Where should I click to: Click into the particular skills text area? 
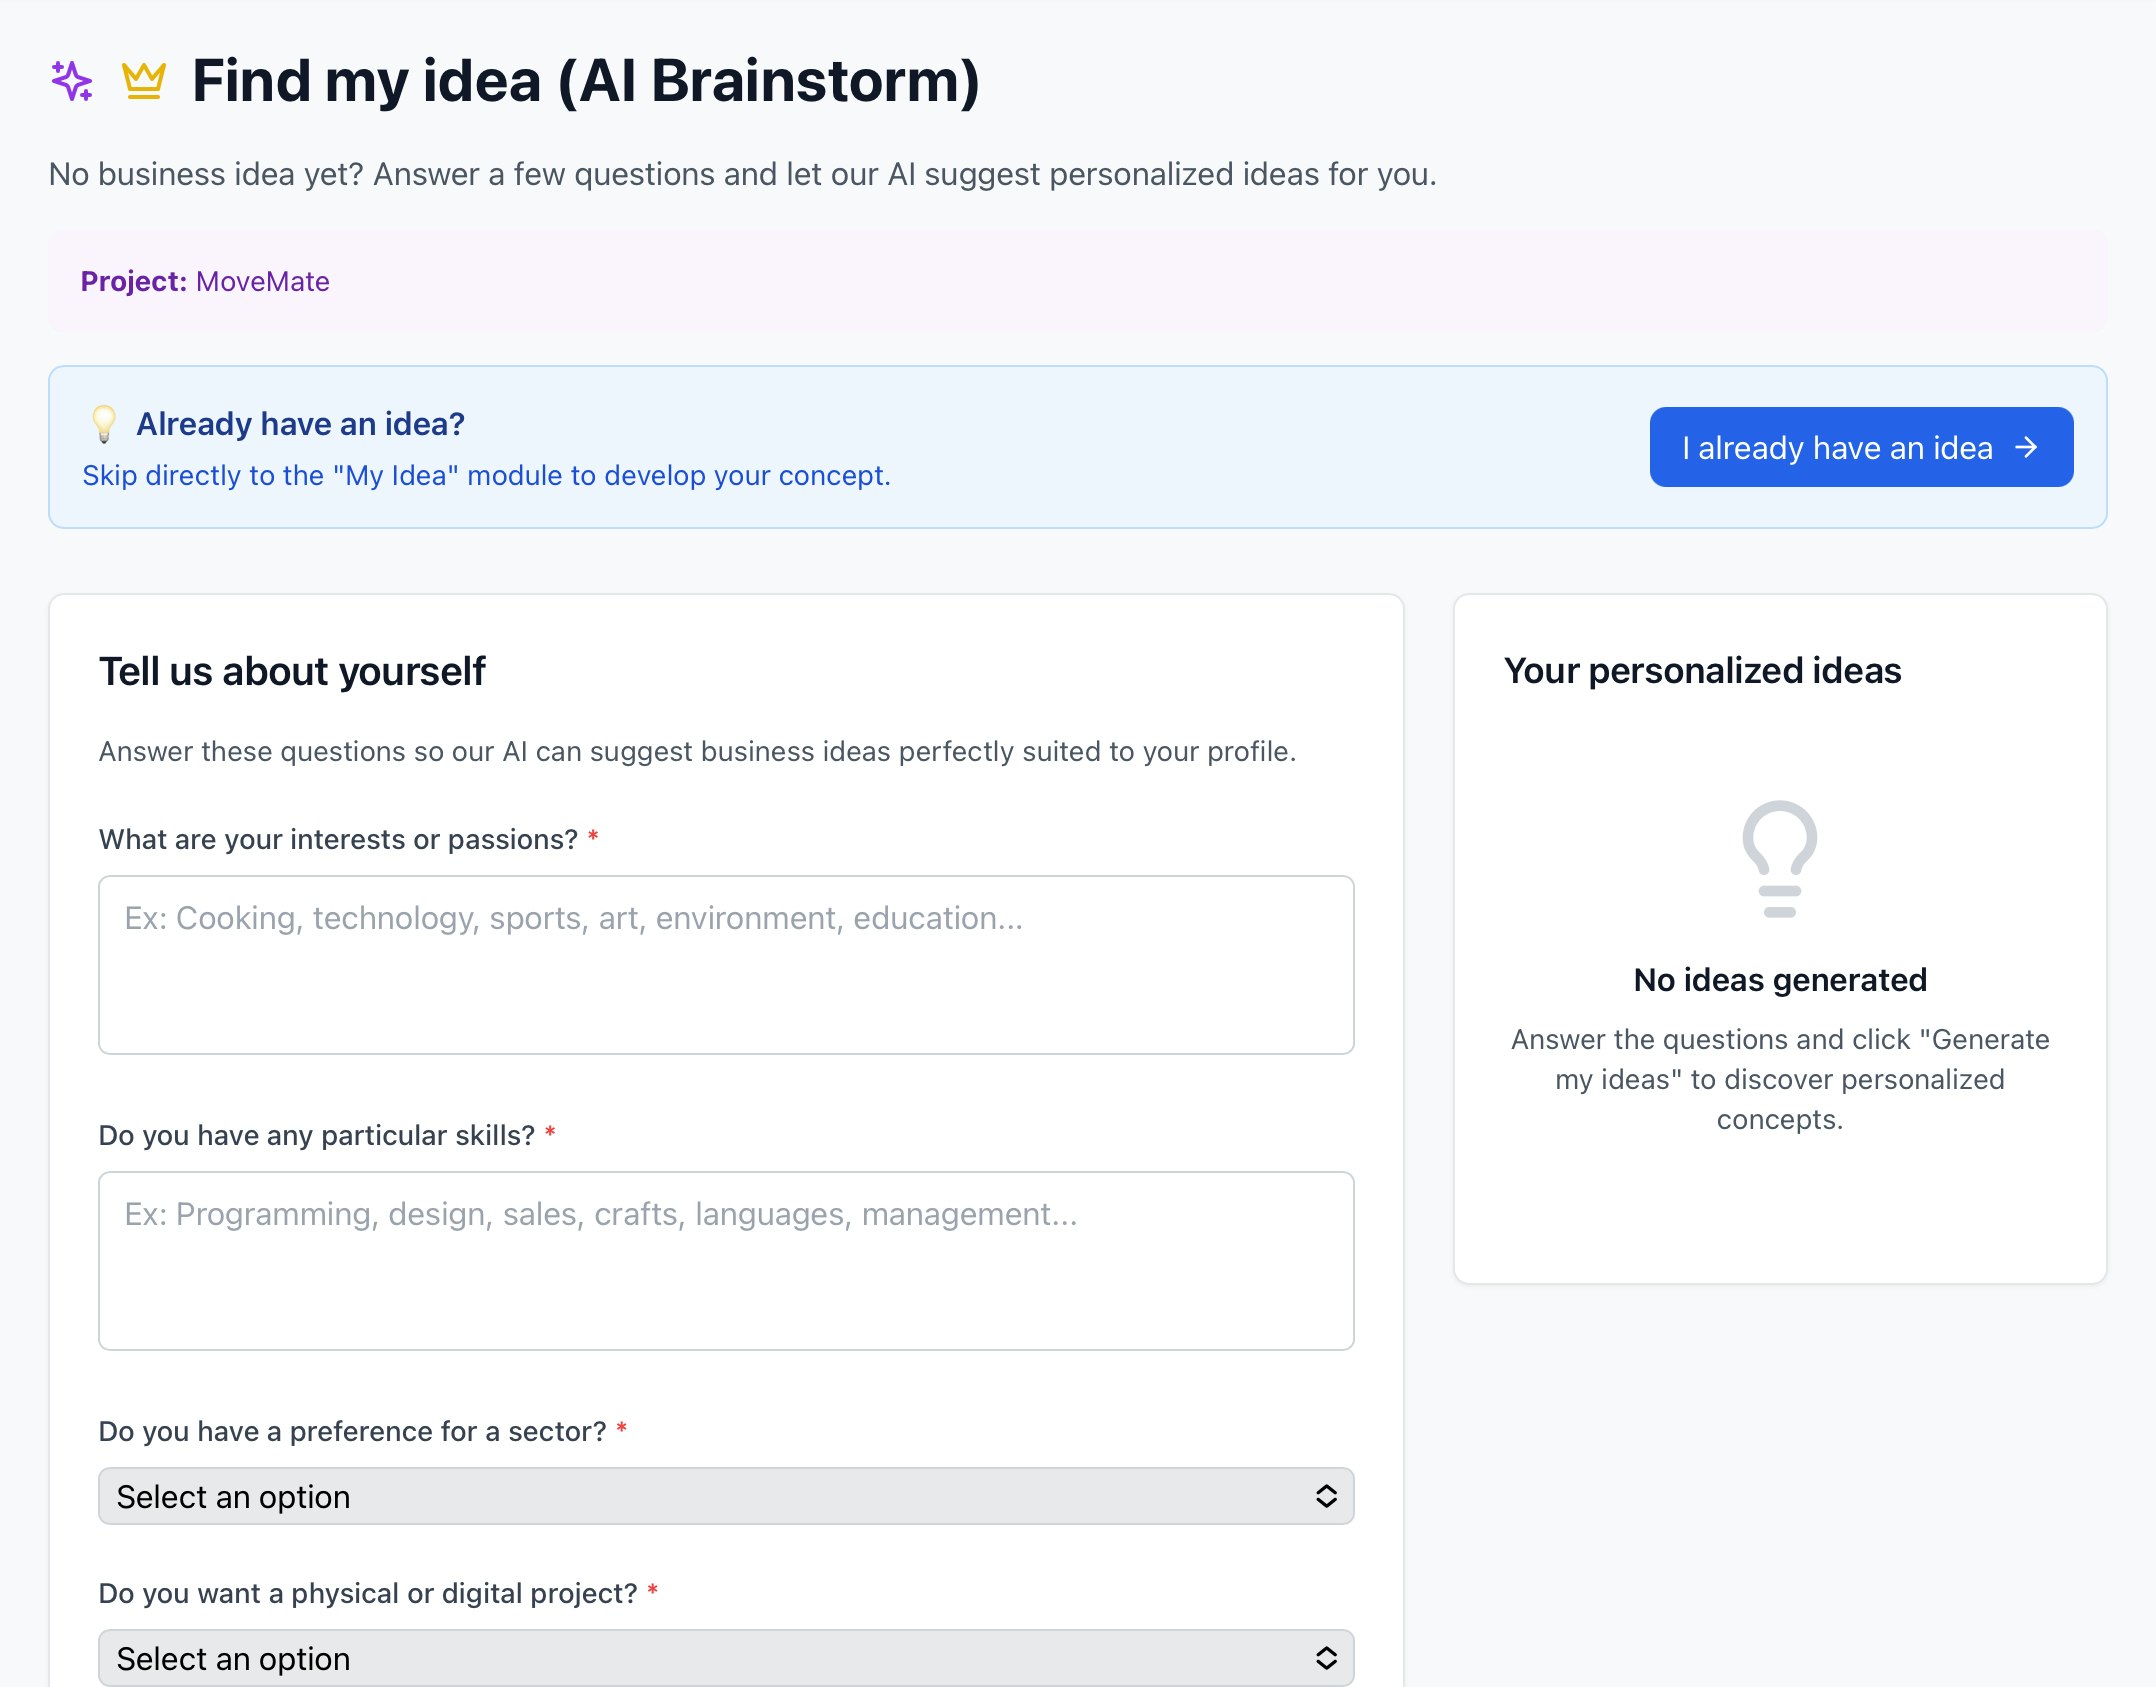[x=726, y=1260]
